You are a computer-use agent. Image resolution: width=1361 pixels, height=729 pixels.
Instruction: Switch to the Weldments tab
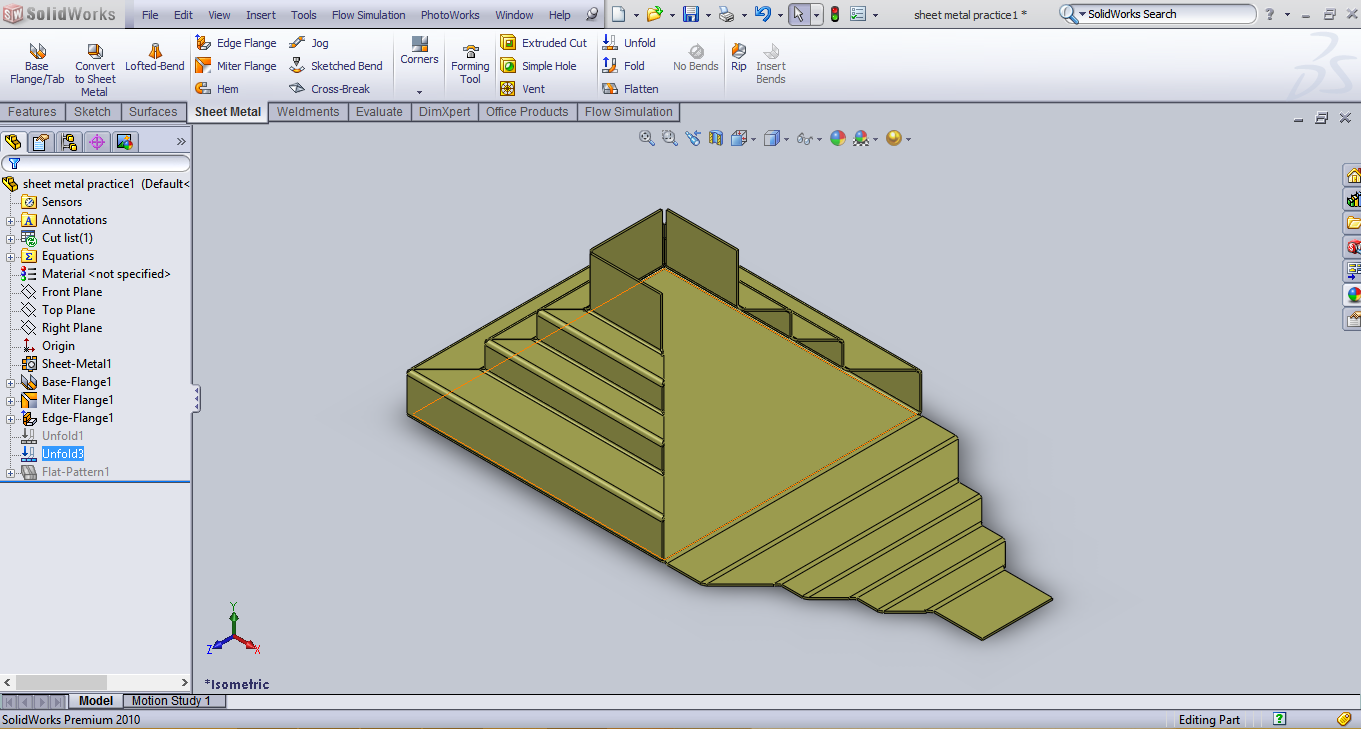tap(308, 111)
